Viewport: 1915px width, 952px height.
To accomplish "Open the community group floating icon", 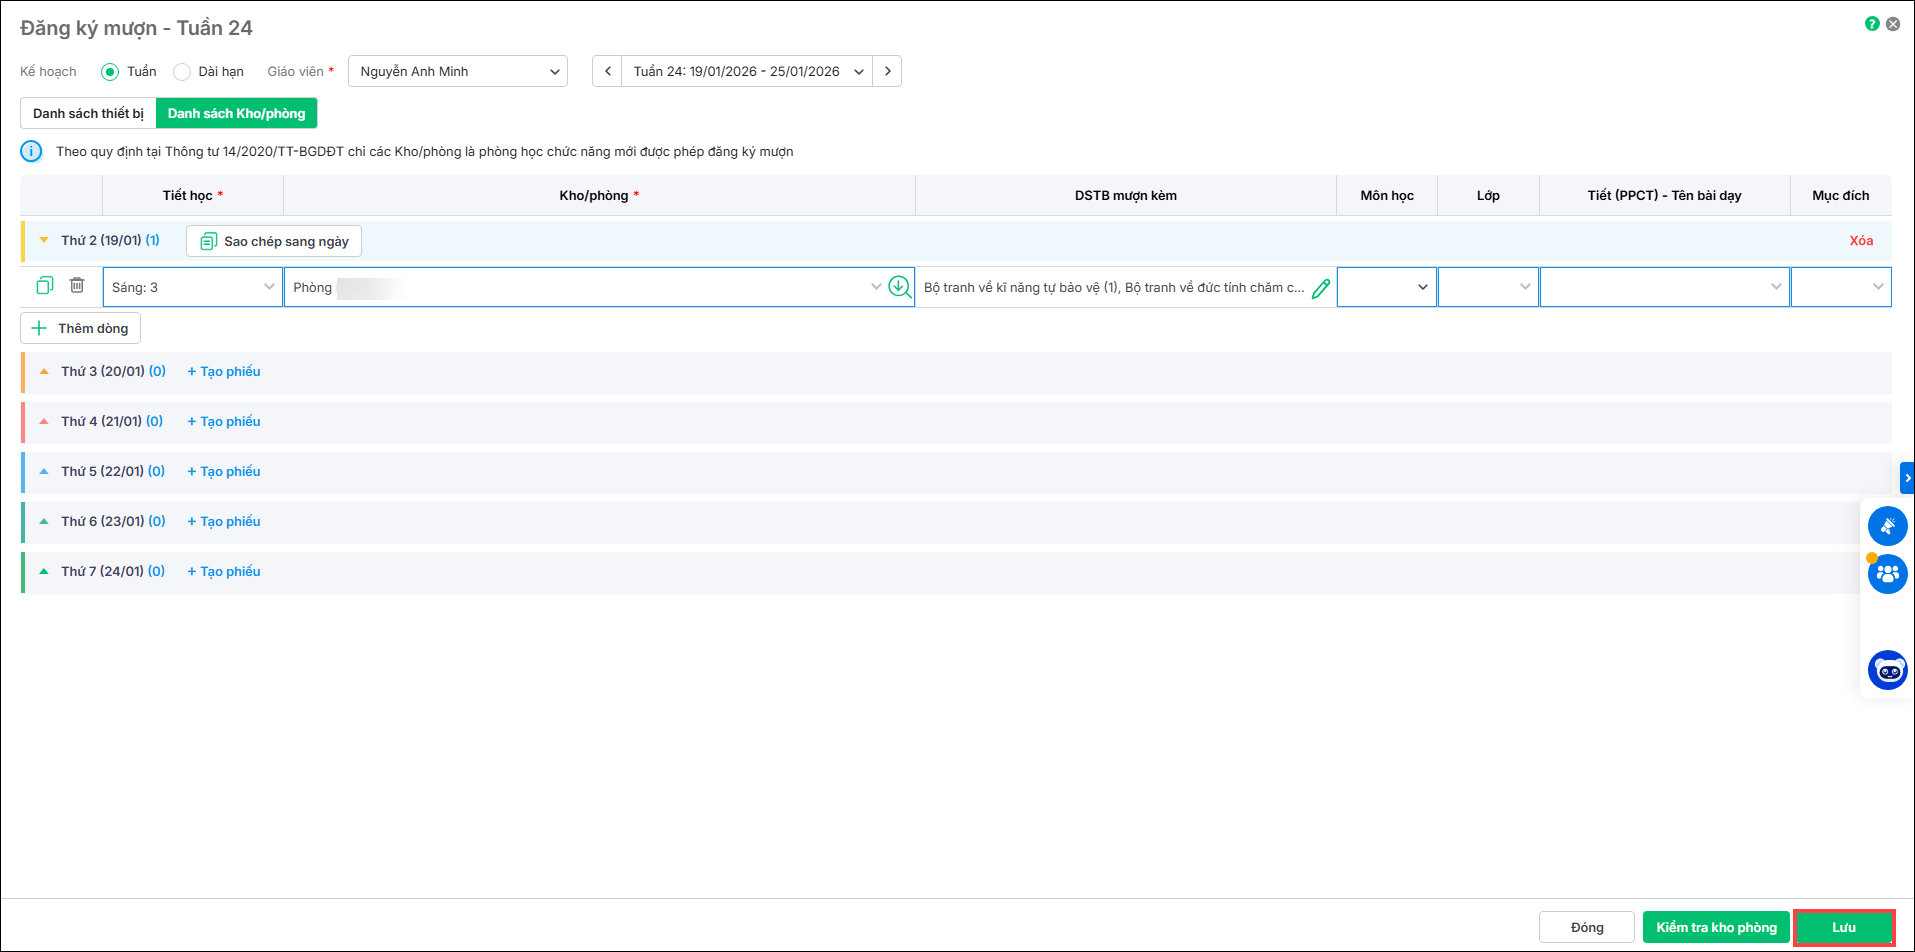I will tap(1887, 574).
